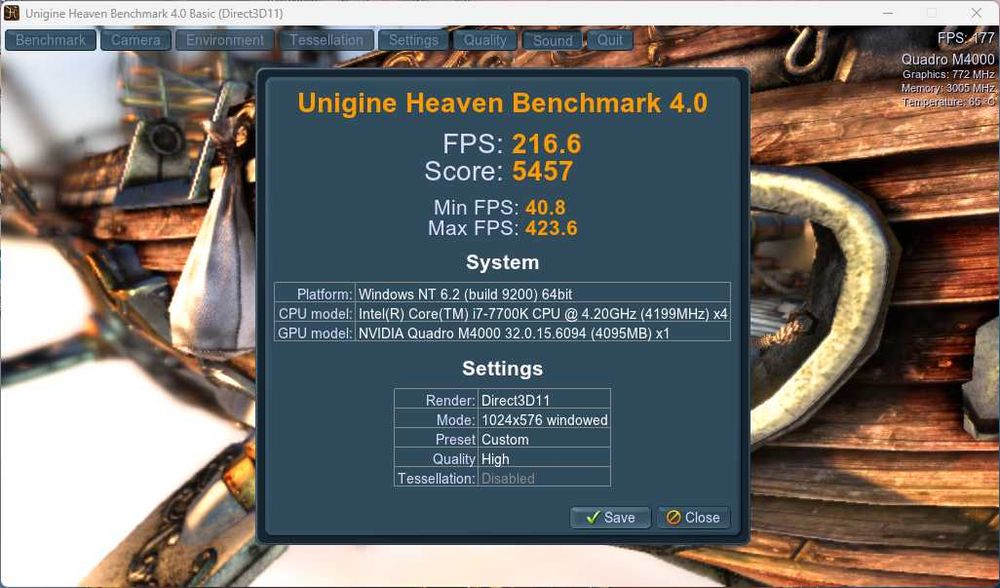Open the Sound menu
1000x588 pixels.
(552, 40)
